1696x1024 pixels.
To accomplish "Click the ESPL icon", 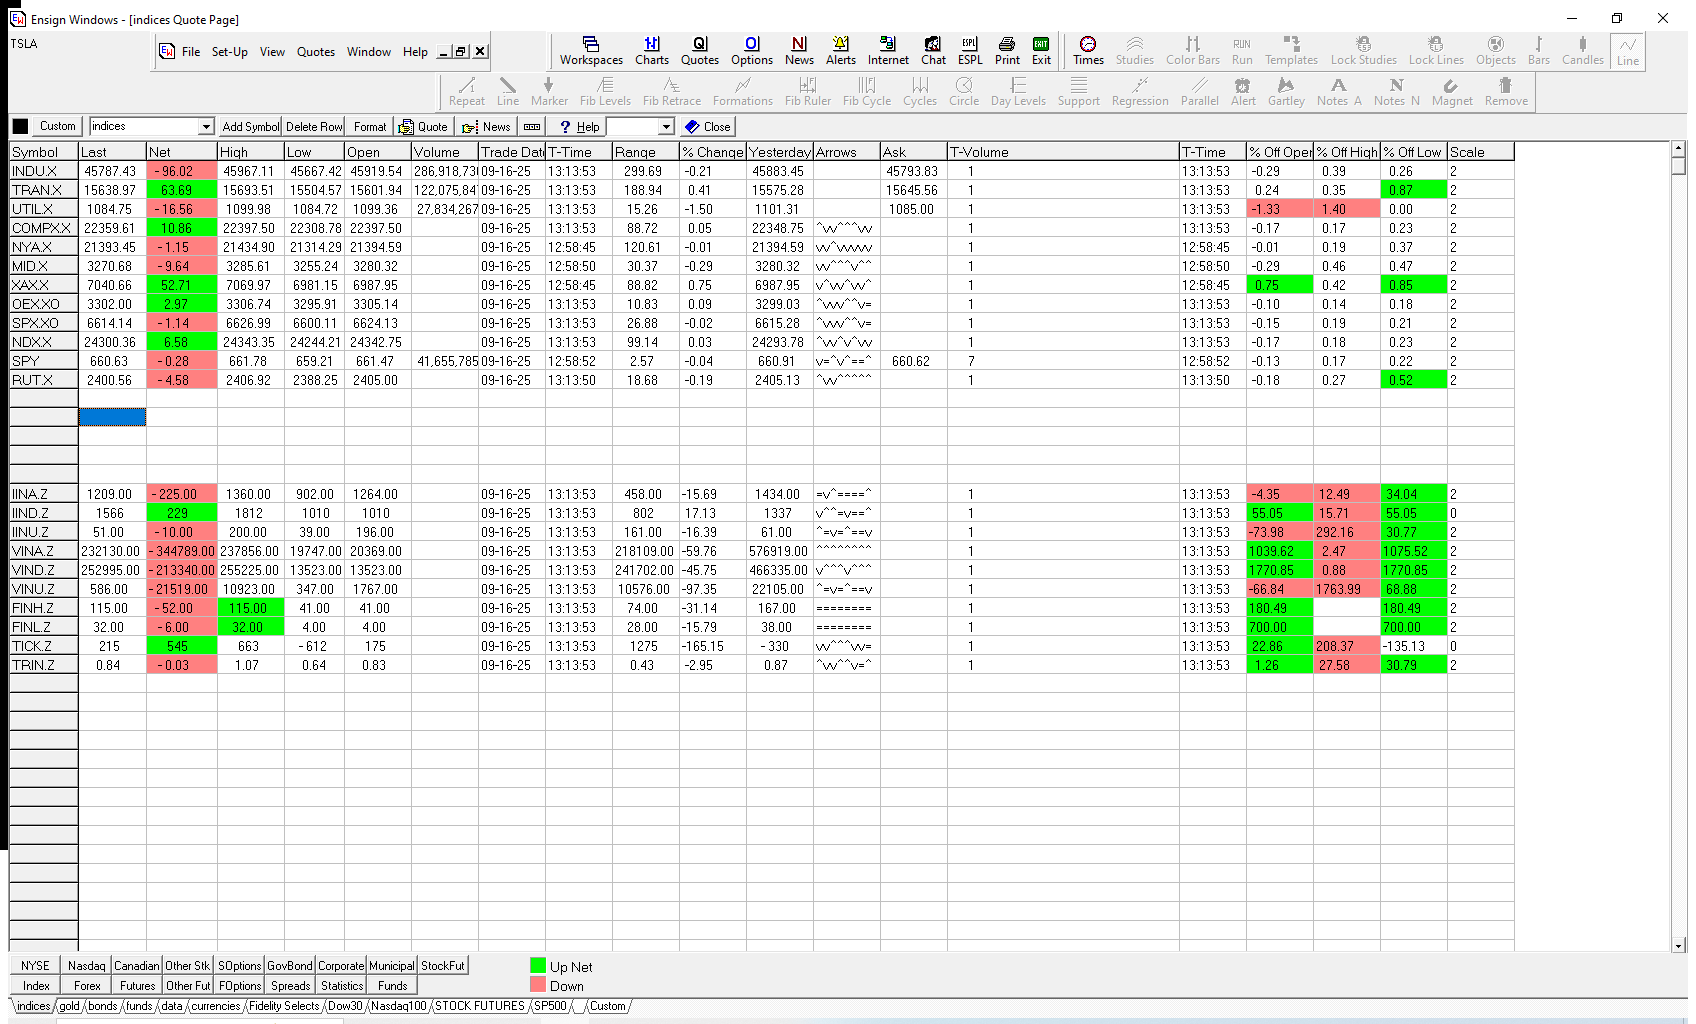I will (x=970, y=50).
